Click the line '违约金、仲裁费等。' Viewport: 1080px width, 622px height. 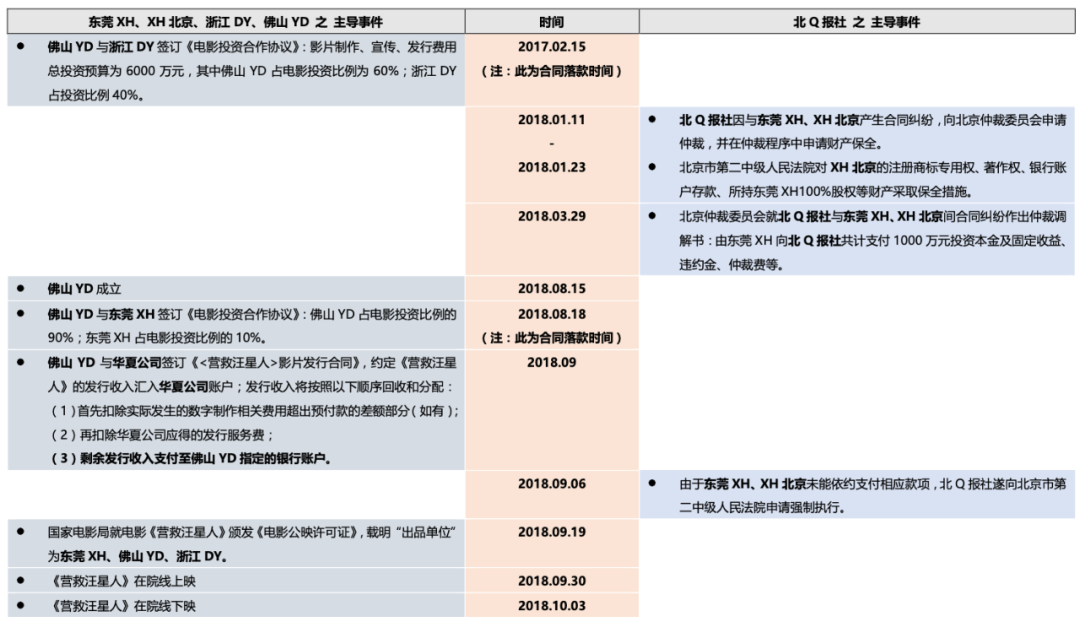[731, 265]
